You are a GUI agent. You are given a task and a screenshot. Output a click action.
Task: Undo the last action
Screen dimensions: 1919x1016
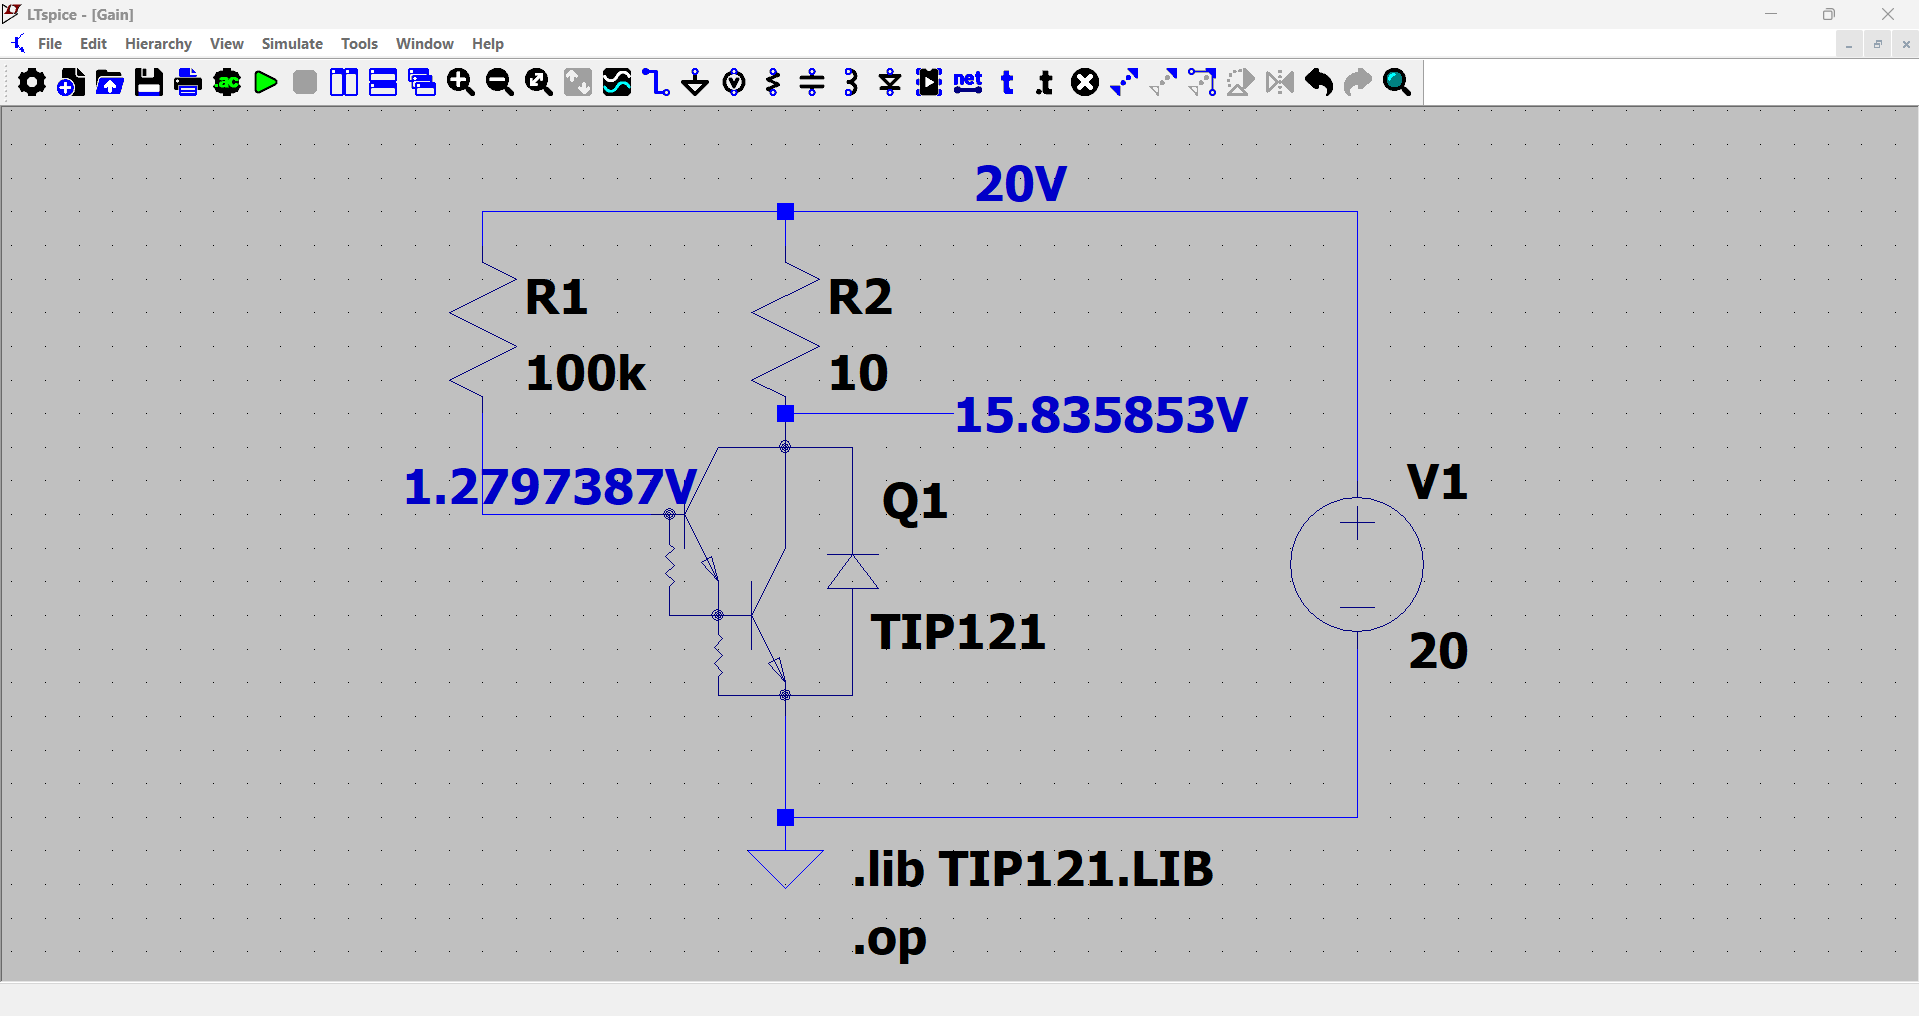point(1319,82)
